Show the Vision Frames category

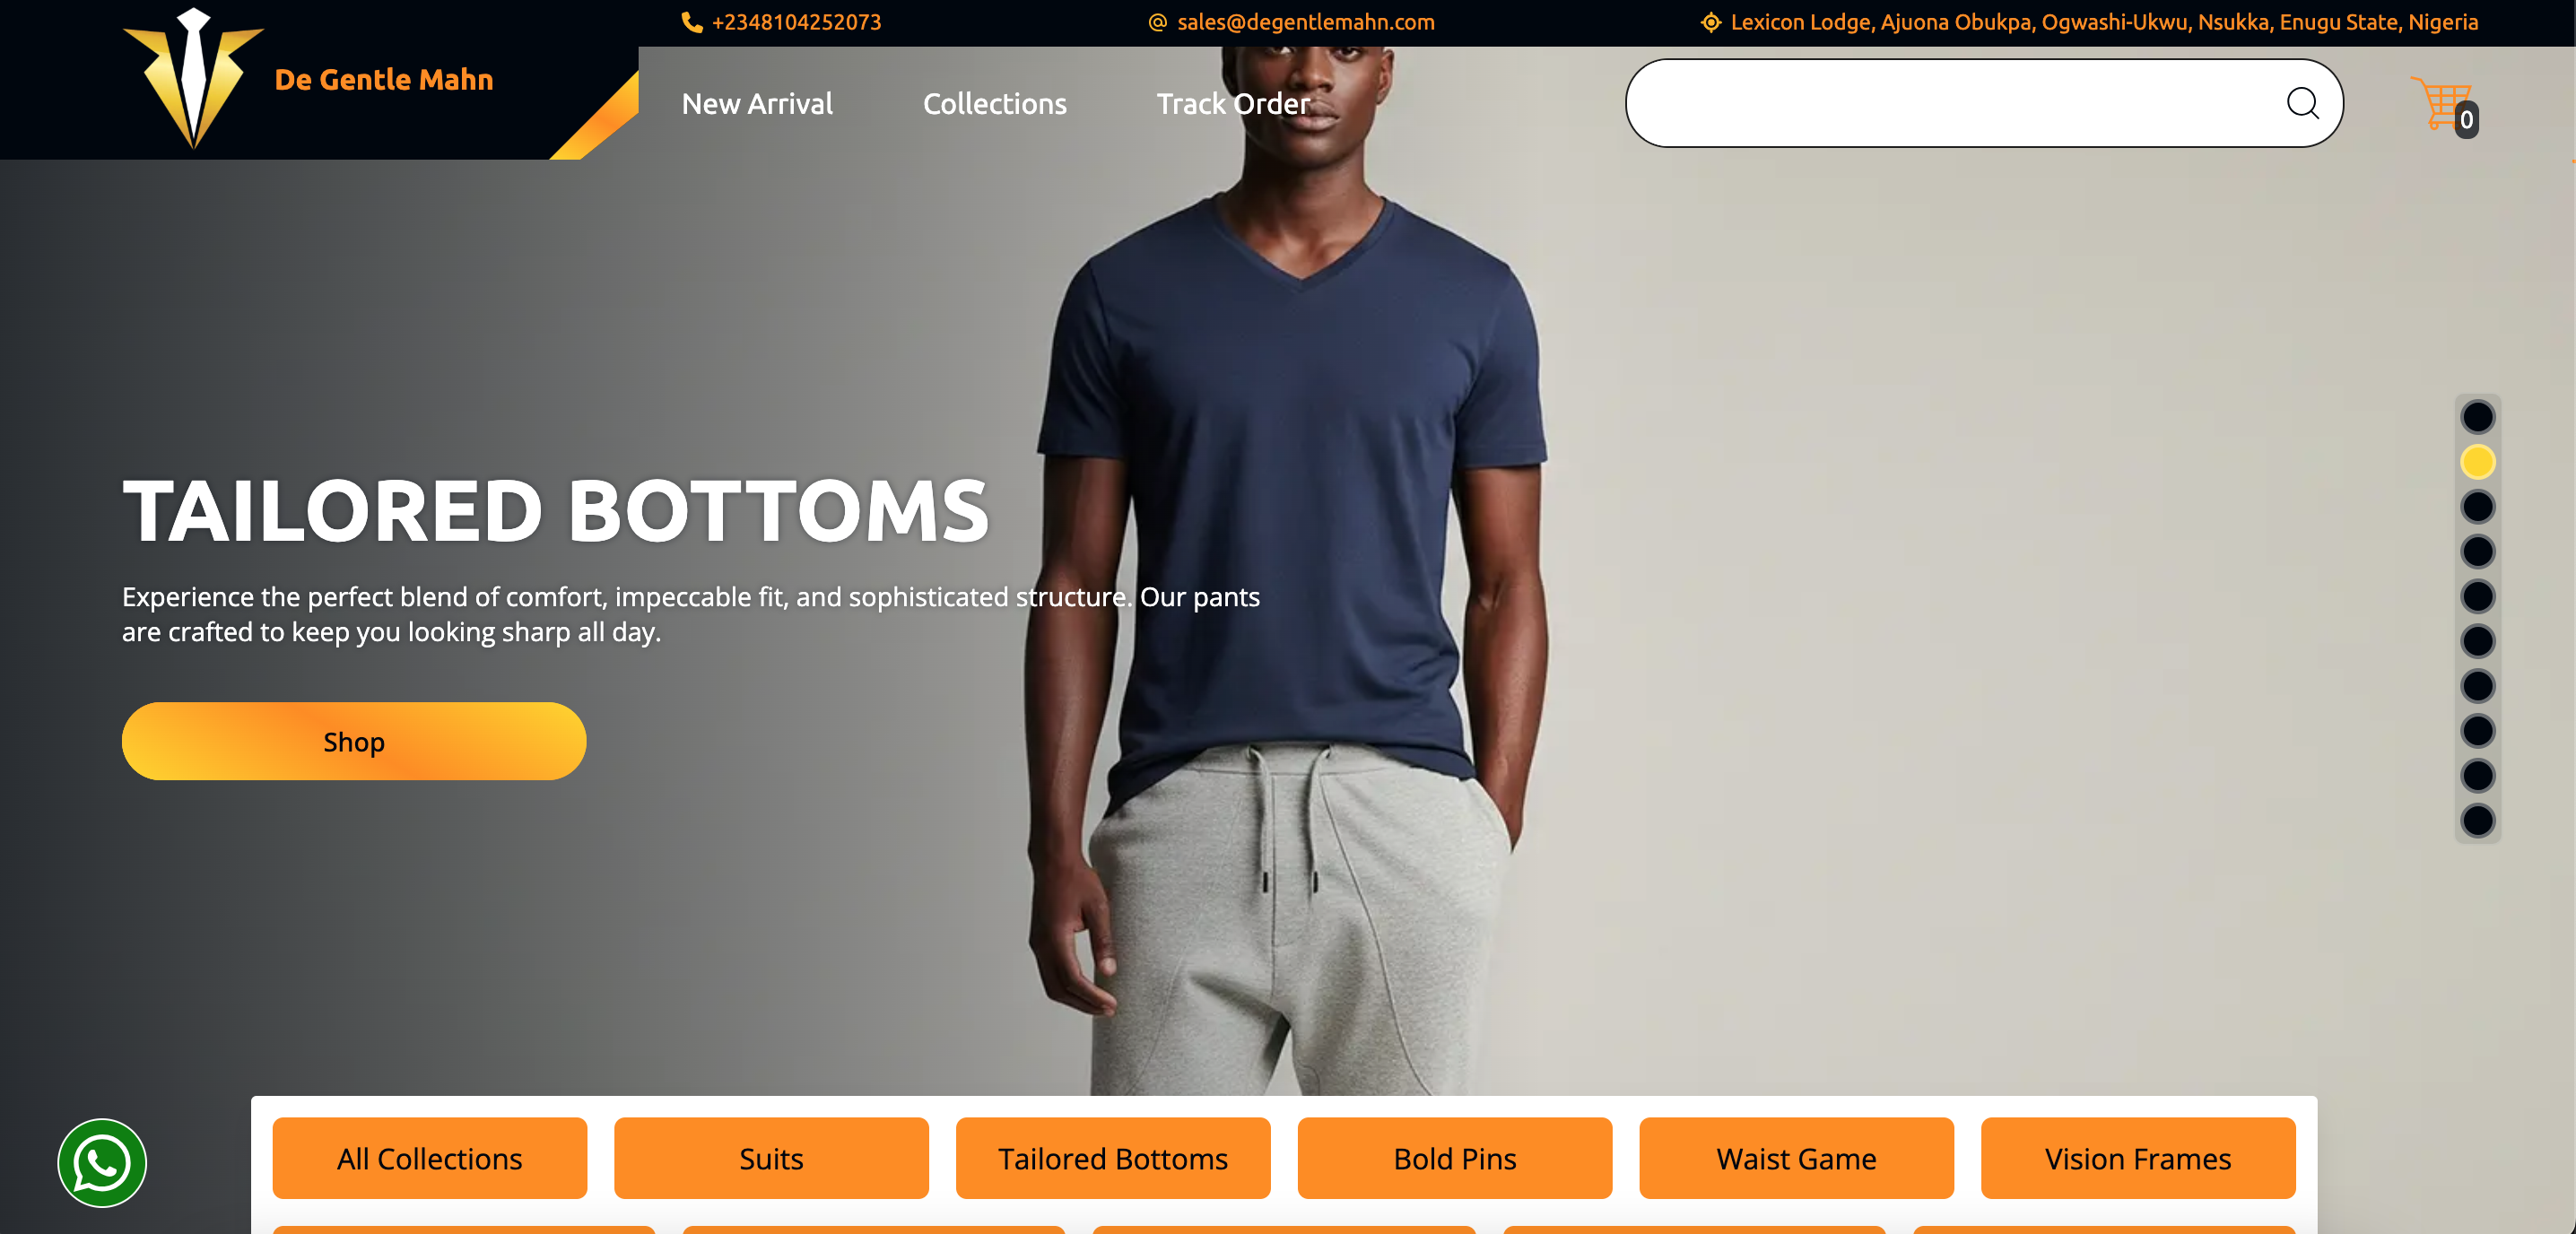[x=2138, y=1158]
